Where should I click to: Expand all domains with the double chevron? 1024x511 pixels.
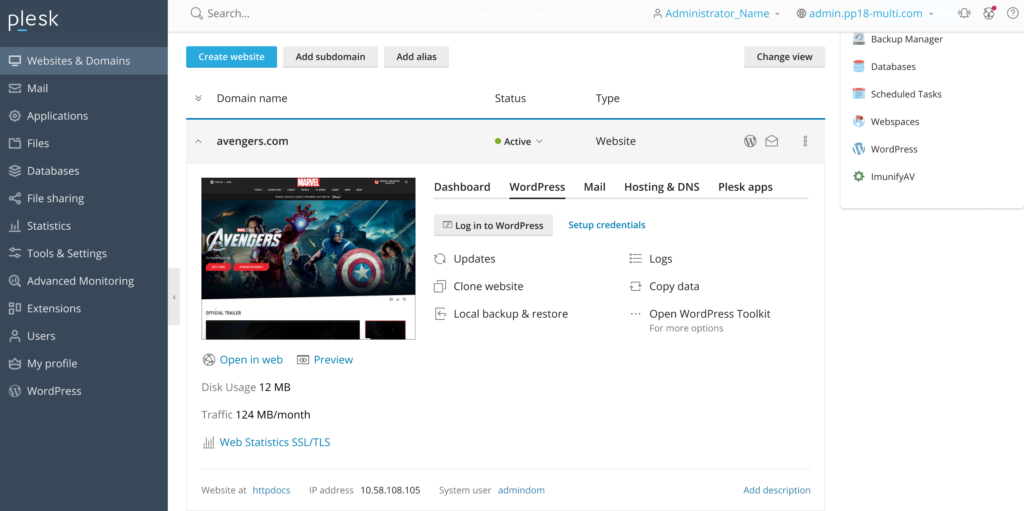click(199, 98)
